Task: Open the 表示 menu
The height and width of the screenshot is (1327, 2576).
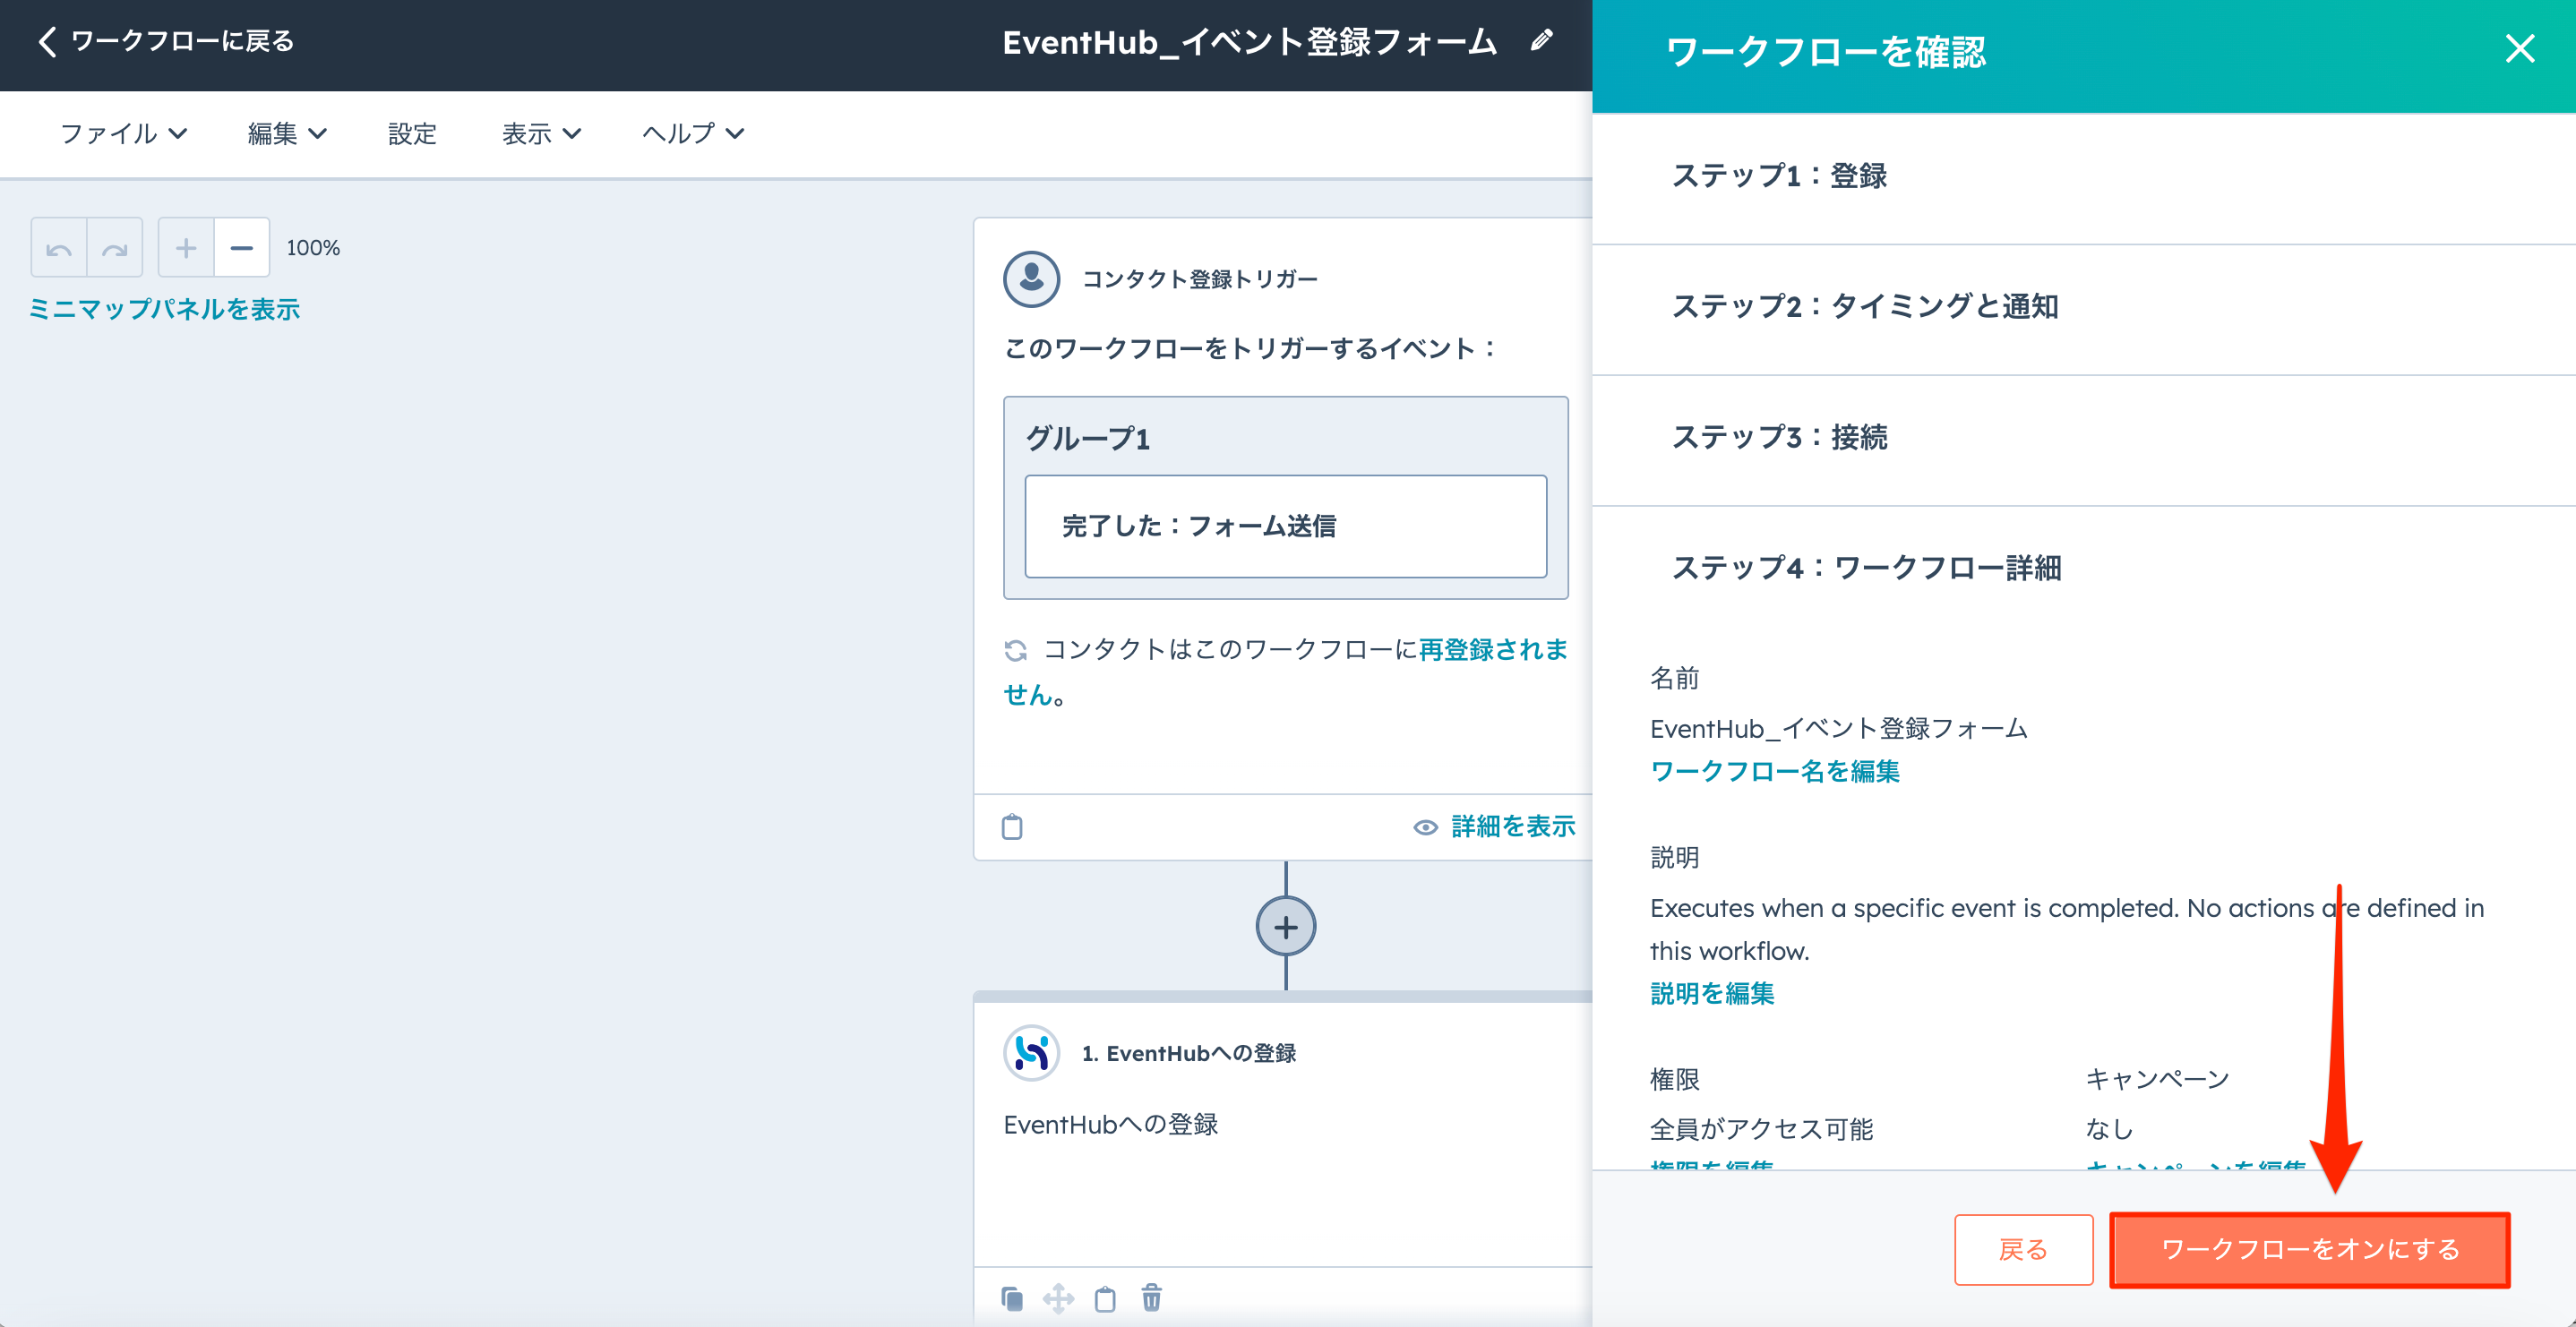Action: [x=541, y=133]
